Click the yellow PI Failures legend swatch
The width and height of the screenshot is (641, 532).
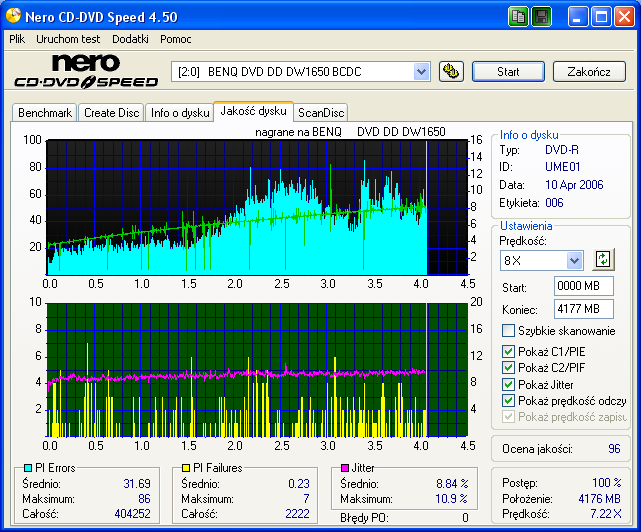(186, 468)
